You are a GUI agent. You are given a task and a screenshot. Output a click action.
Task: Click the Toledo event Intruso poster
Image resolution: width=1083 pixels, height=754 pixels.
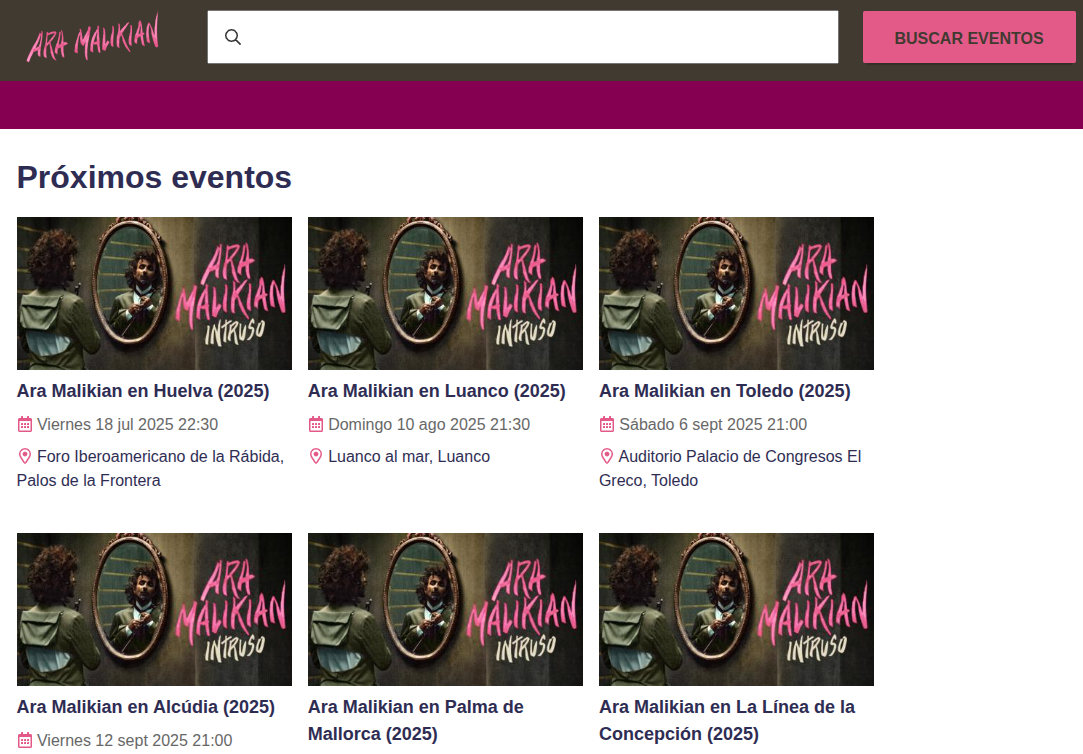coord(736,293)
